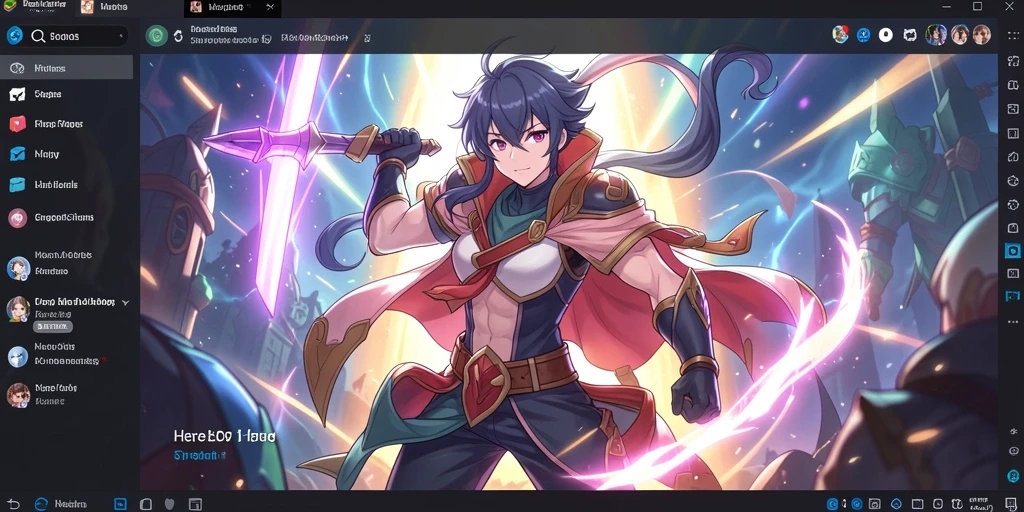The image size is (1024, 512).
Task: Click the back arrow in the bottom bar
Action: coord(14,504)
